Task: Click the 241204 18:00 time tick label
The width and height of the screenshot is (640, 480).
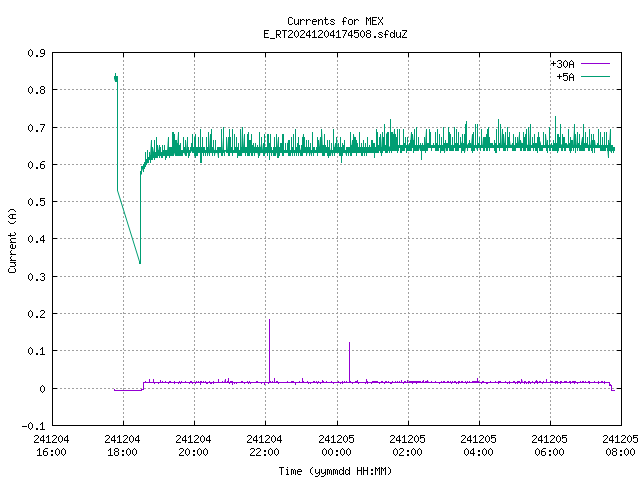Action: 122,446
